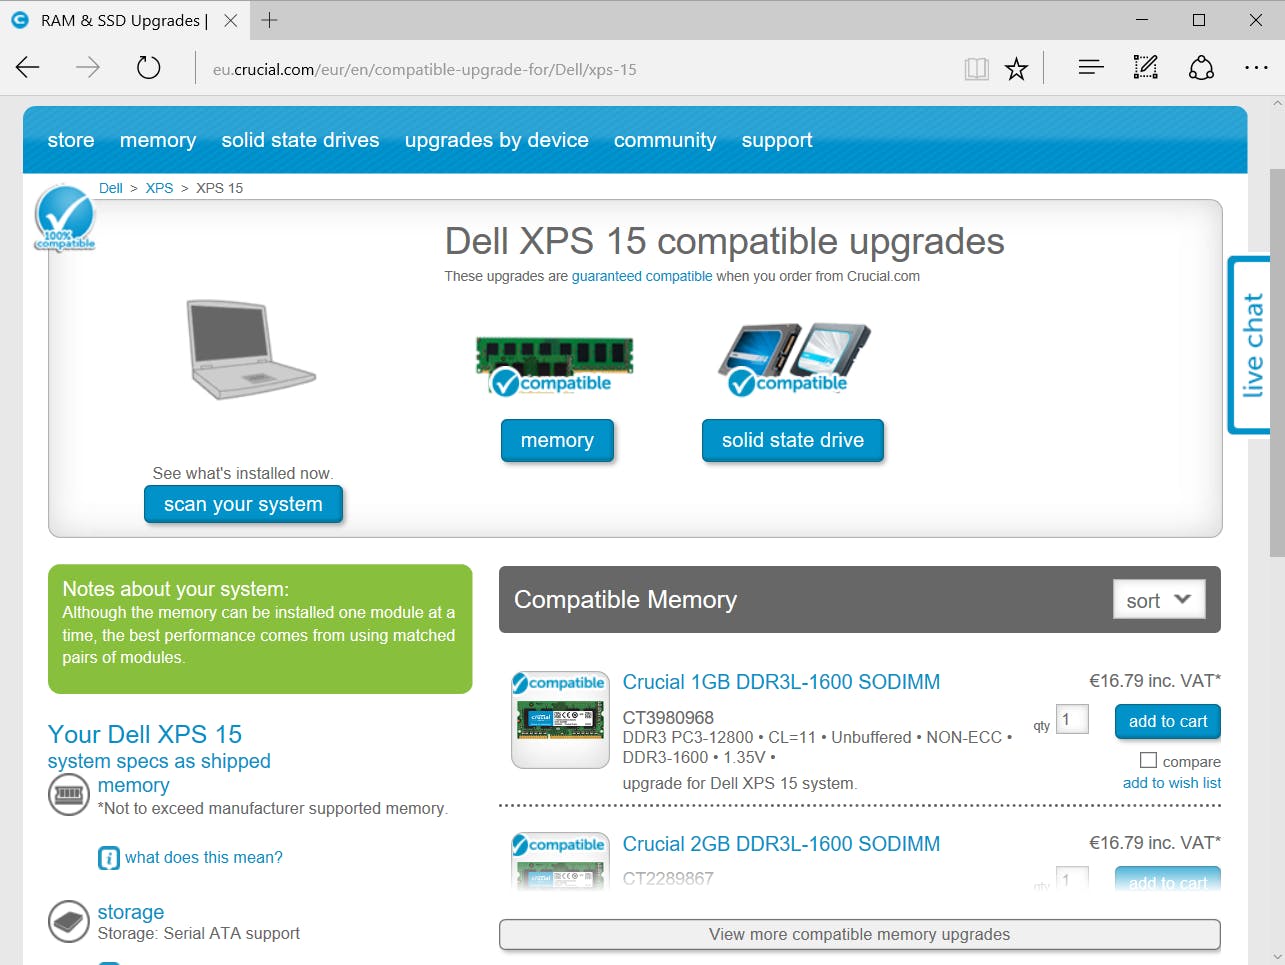The width and height of the screenshot is (1285, 965).
Task: Click the memory heading in system specs
Action: click(134, 785)
